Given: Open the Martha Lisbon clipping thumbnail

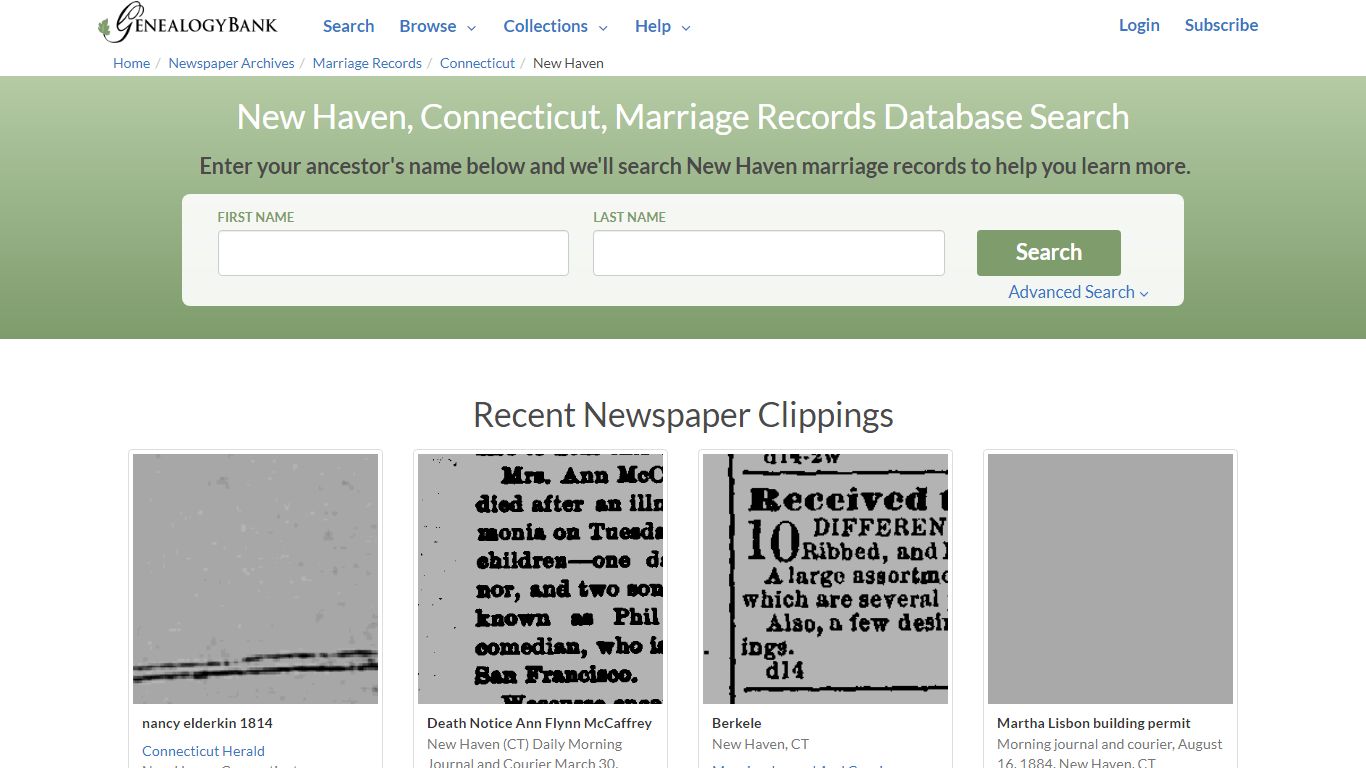Looking at the screenshot, I should (x=1110, y=579).
